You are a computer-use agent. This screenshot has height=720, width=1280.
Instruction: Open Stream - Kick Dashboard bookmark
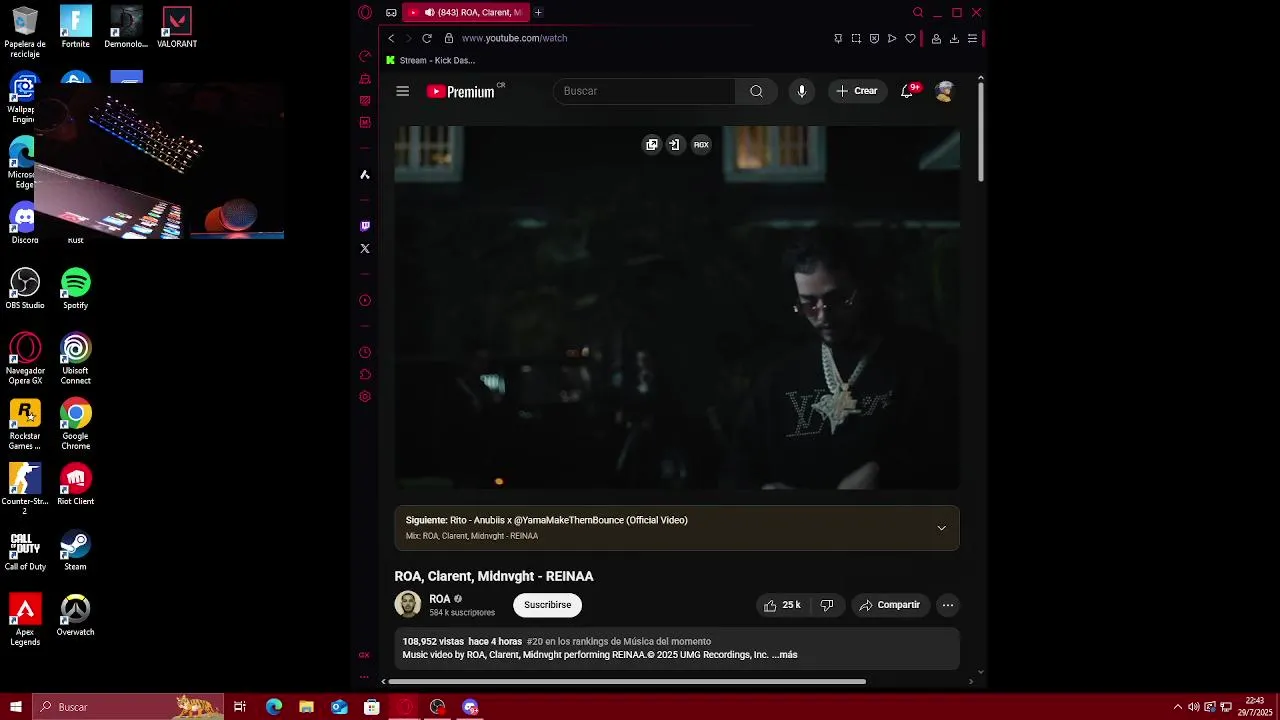pyautogui.click(x=431, y=60)
